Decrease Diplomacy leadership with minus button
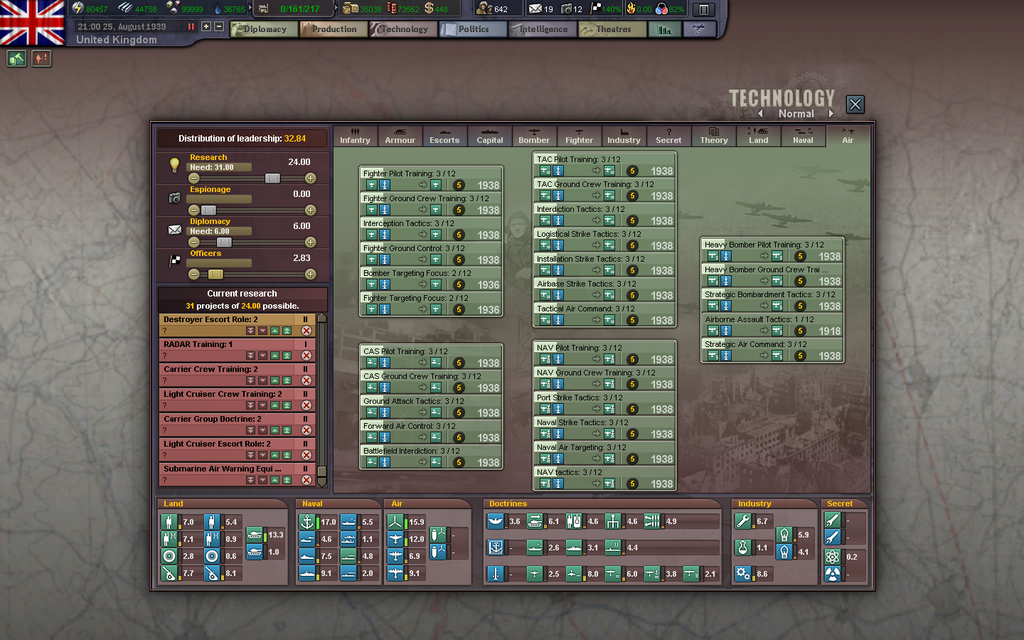This screenshot has width=1024, height=640. [x=193, y=242]
